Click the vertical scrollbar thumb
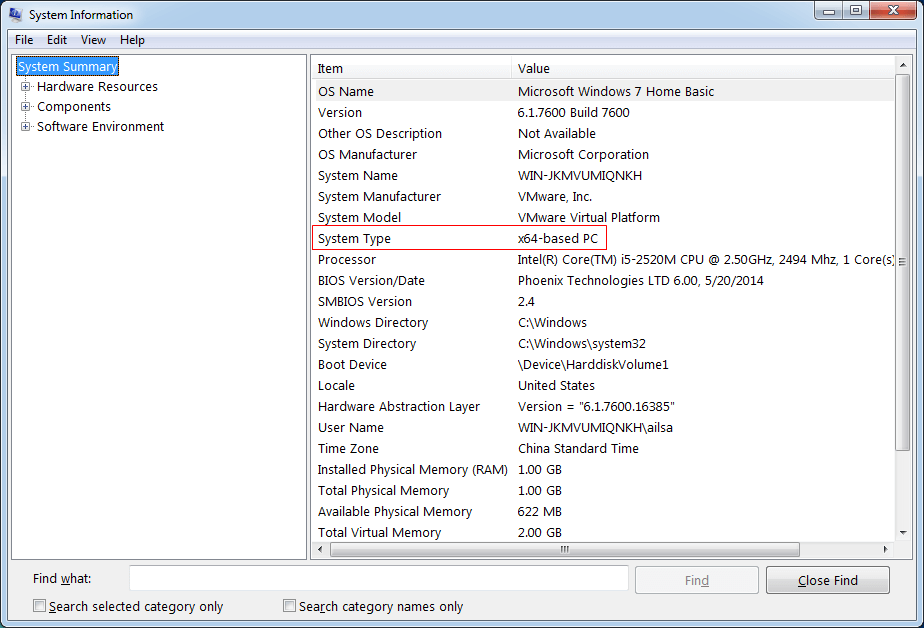Screen dimensions: 924x628 tap(902, 262)
